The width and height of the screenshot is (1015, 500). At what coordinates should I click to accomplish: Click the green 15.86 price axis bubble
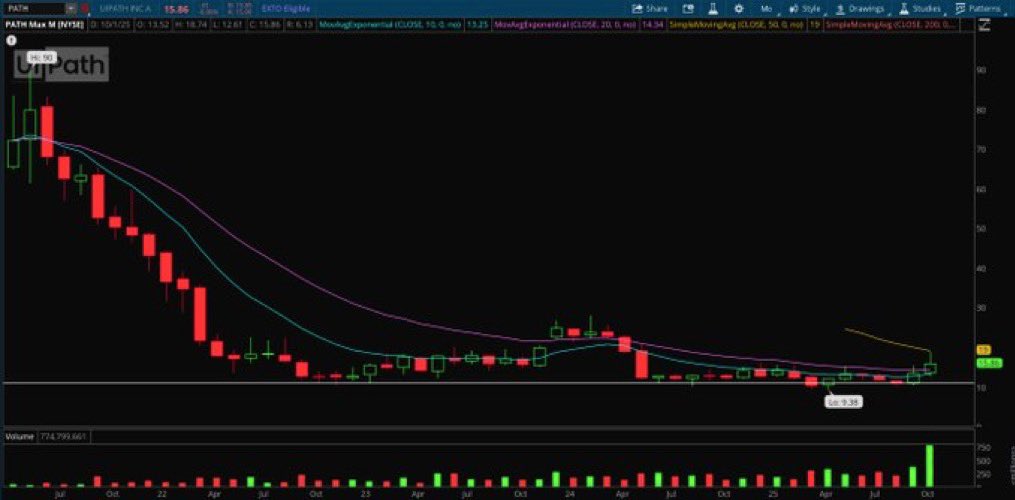click(989, 363)
